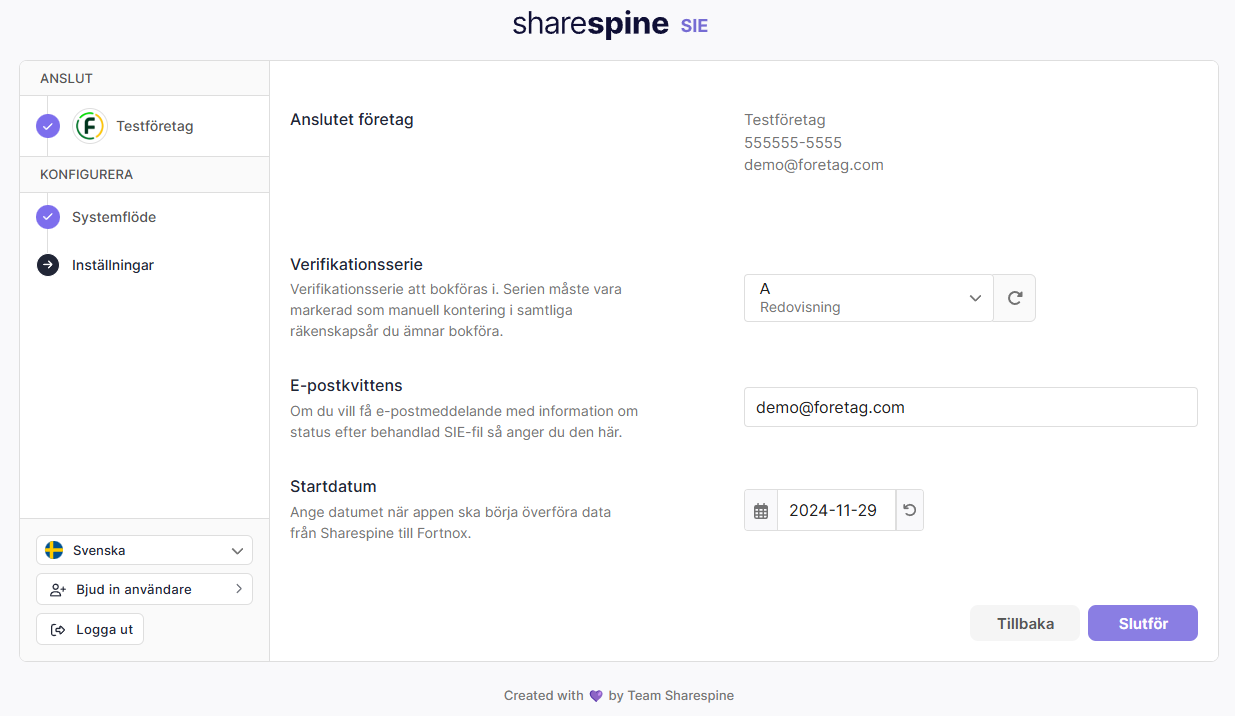This screenshot has width=1235, height=716.
Task: Click the company email demo@foretag.com under Testföretag
Action: 814,165
